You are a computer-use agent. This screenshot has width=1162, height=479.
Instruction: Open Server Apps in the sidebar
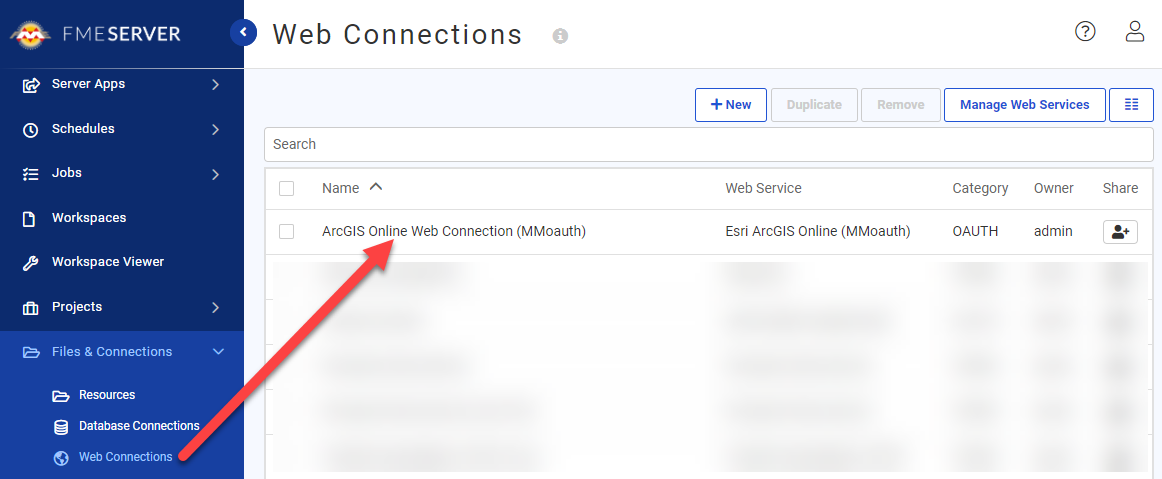click(88, 84)
